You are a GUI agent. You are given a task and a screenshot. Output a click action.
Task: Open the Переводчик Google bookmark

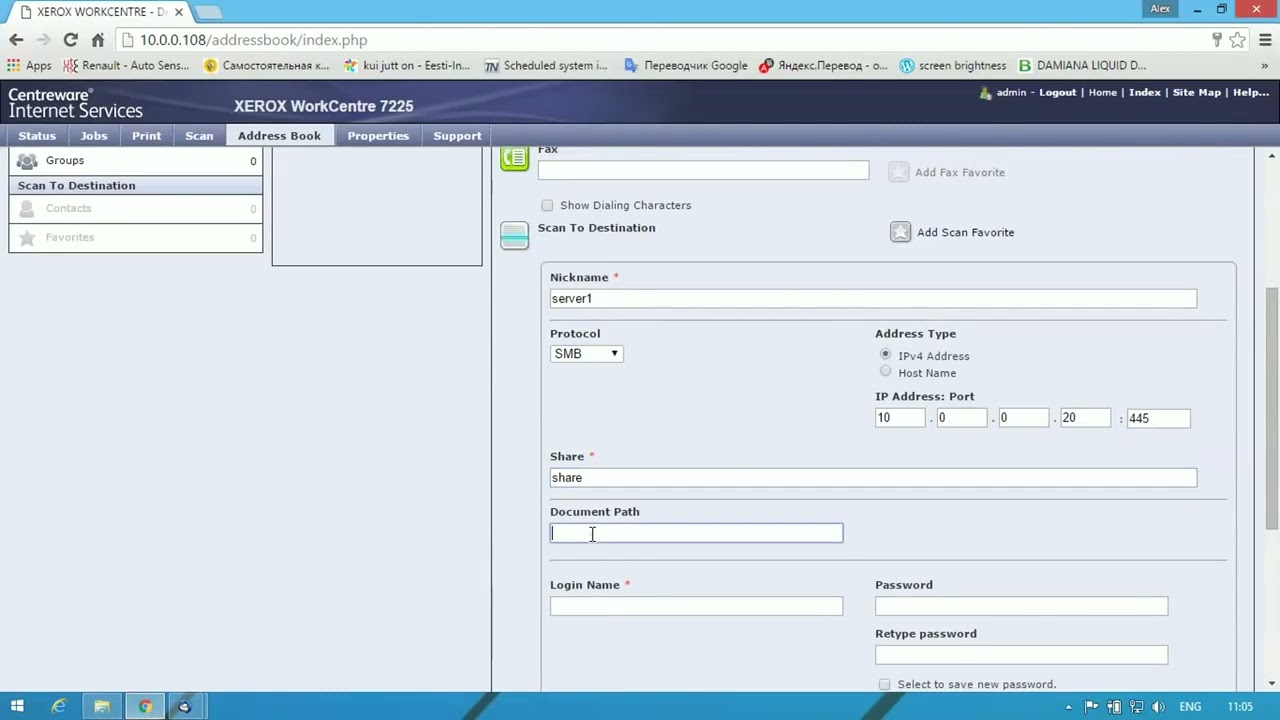click(x=686, y=65)
